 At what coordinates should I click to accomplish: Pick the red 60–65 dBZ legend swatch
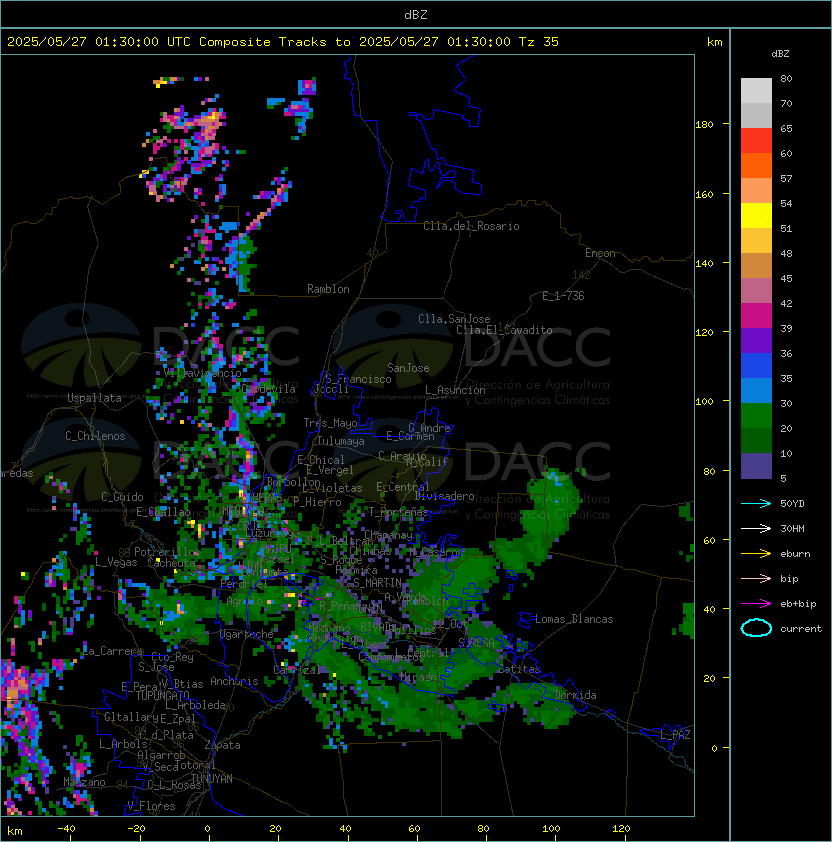point(756,141)
